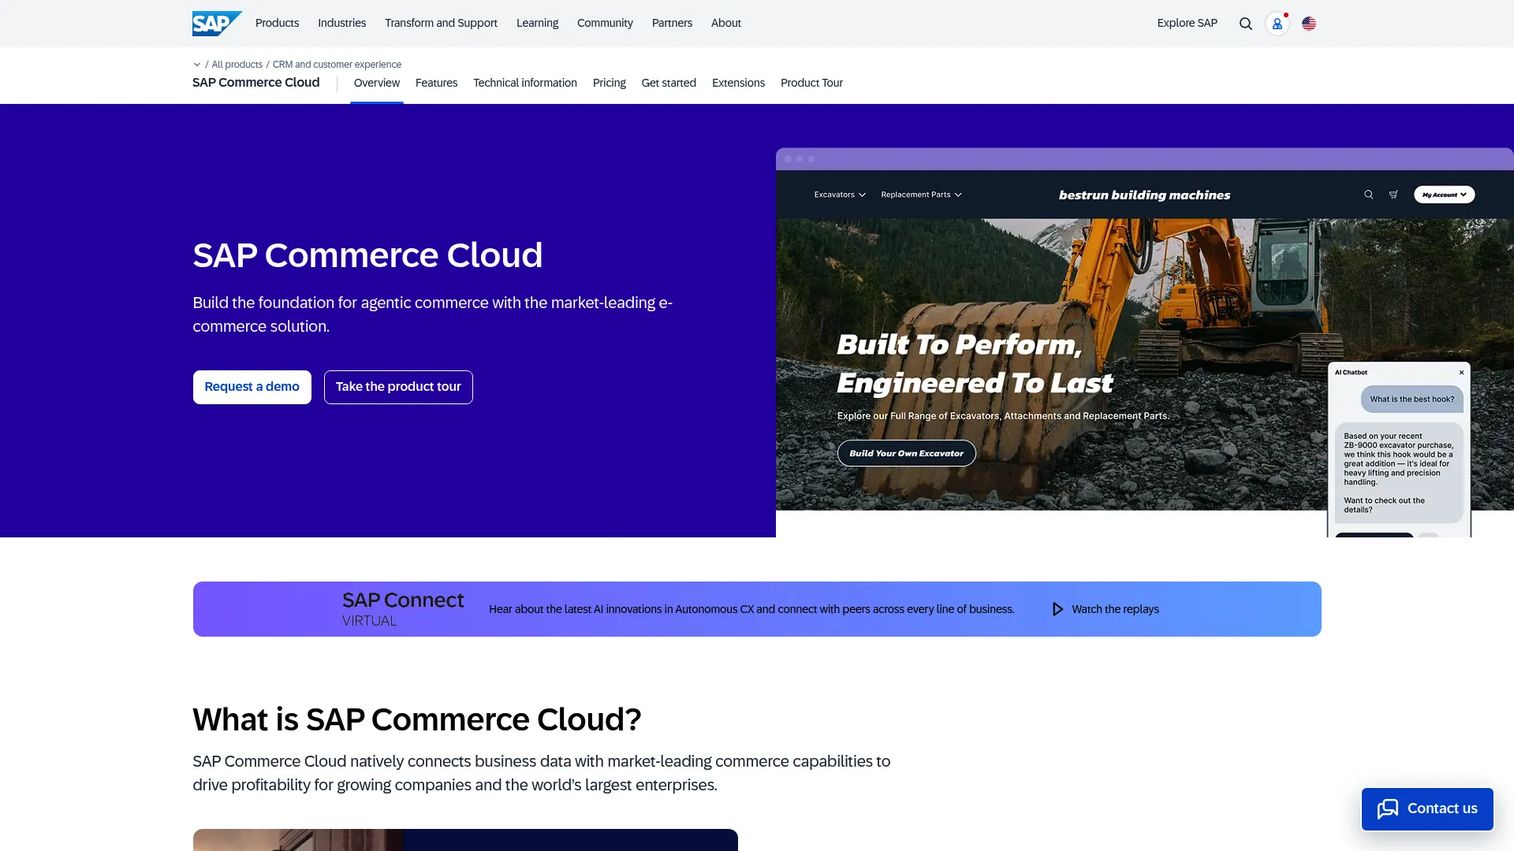Follow the CRM and customer experience breadcrumb
This screenshot has height=851, width=1514.
[337, 65]
